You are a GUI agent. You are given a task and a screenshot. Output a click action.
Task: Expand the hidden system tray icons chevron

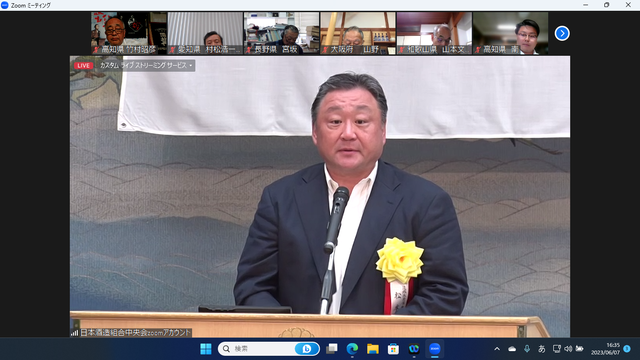497,349
